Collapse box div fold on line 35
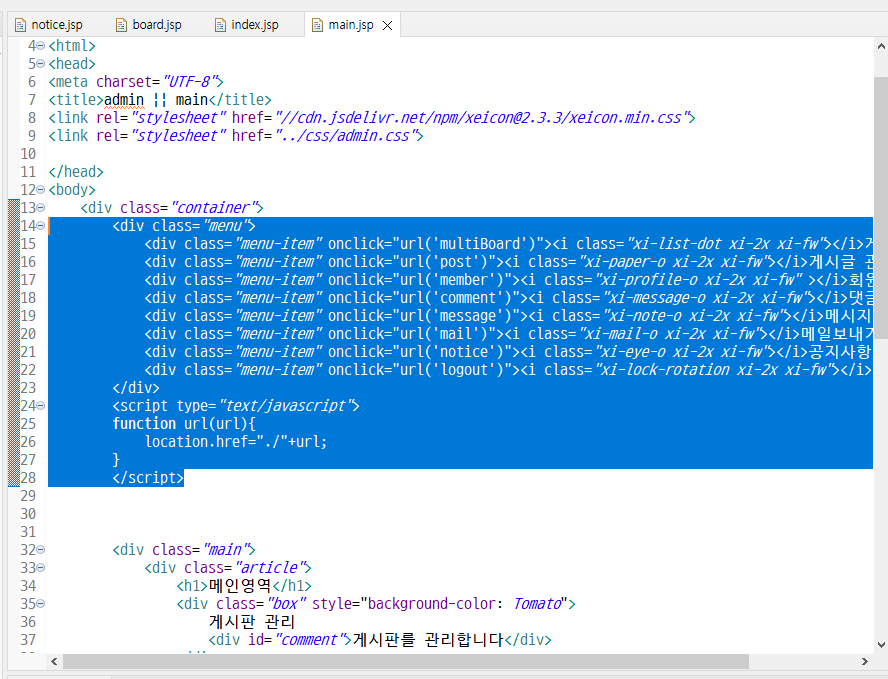The image size is (888, 679). click(x=41, y=604)
